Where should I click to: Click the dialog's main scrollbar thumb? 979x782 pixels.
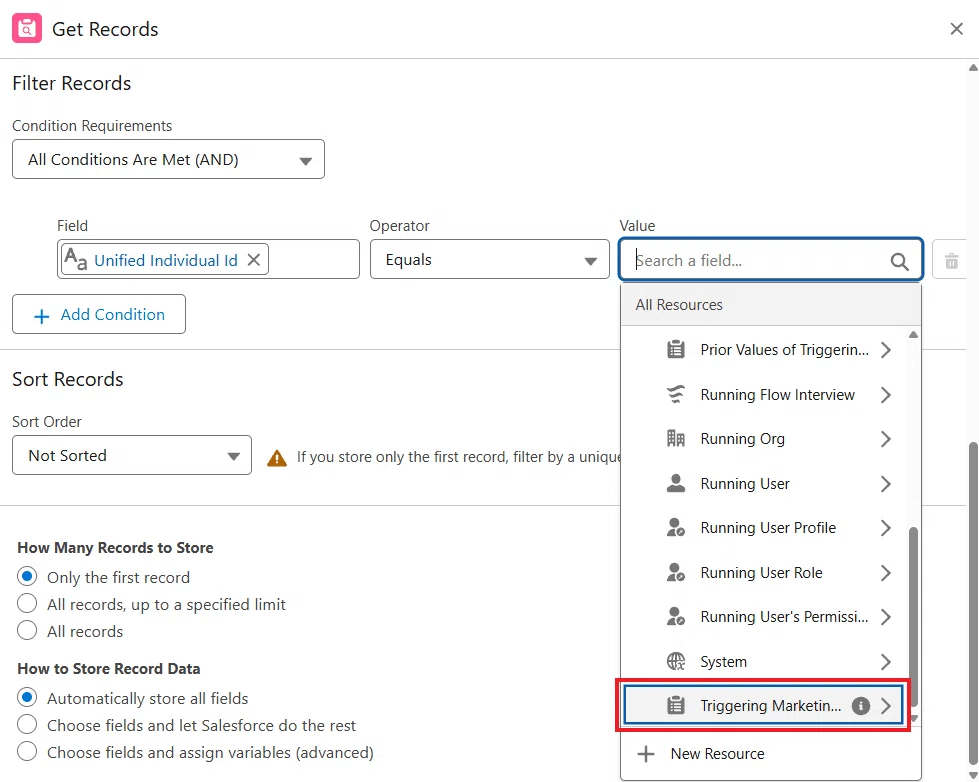point(973,603)
